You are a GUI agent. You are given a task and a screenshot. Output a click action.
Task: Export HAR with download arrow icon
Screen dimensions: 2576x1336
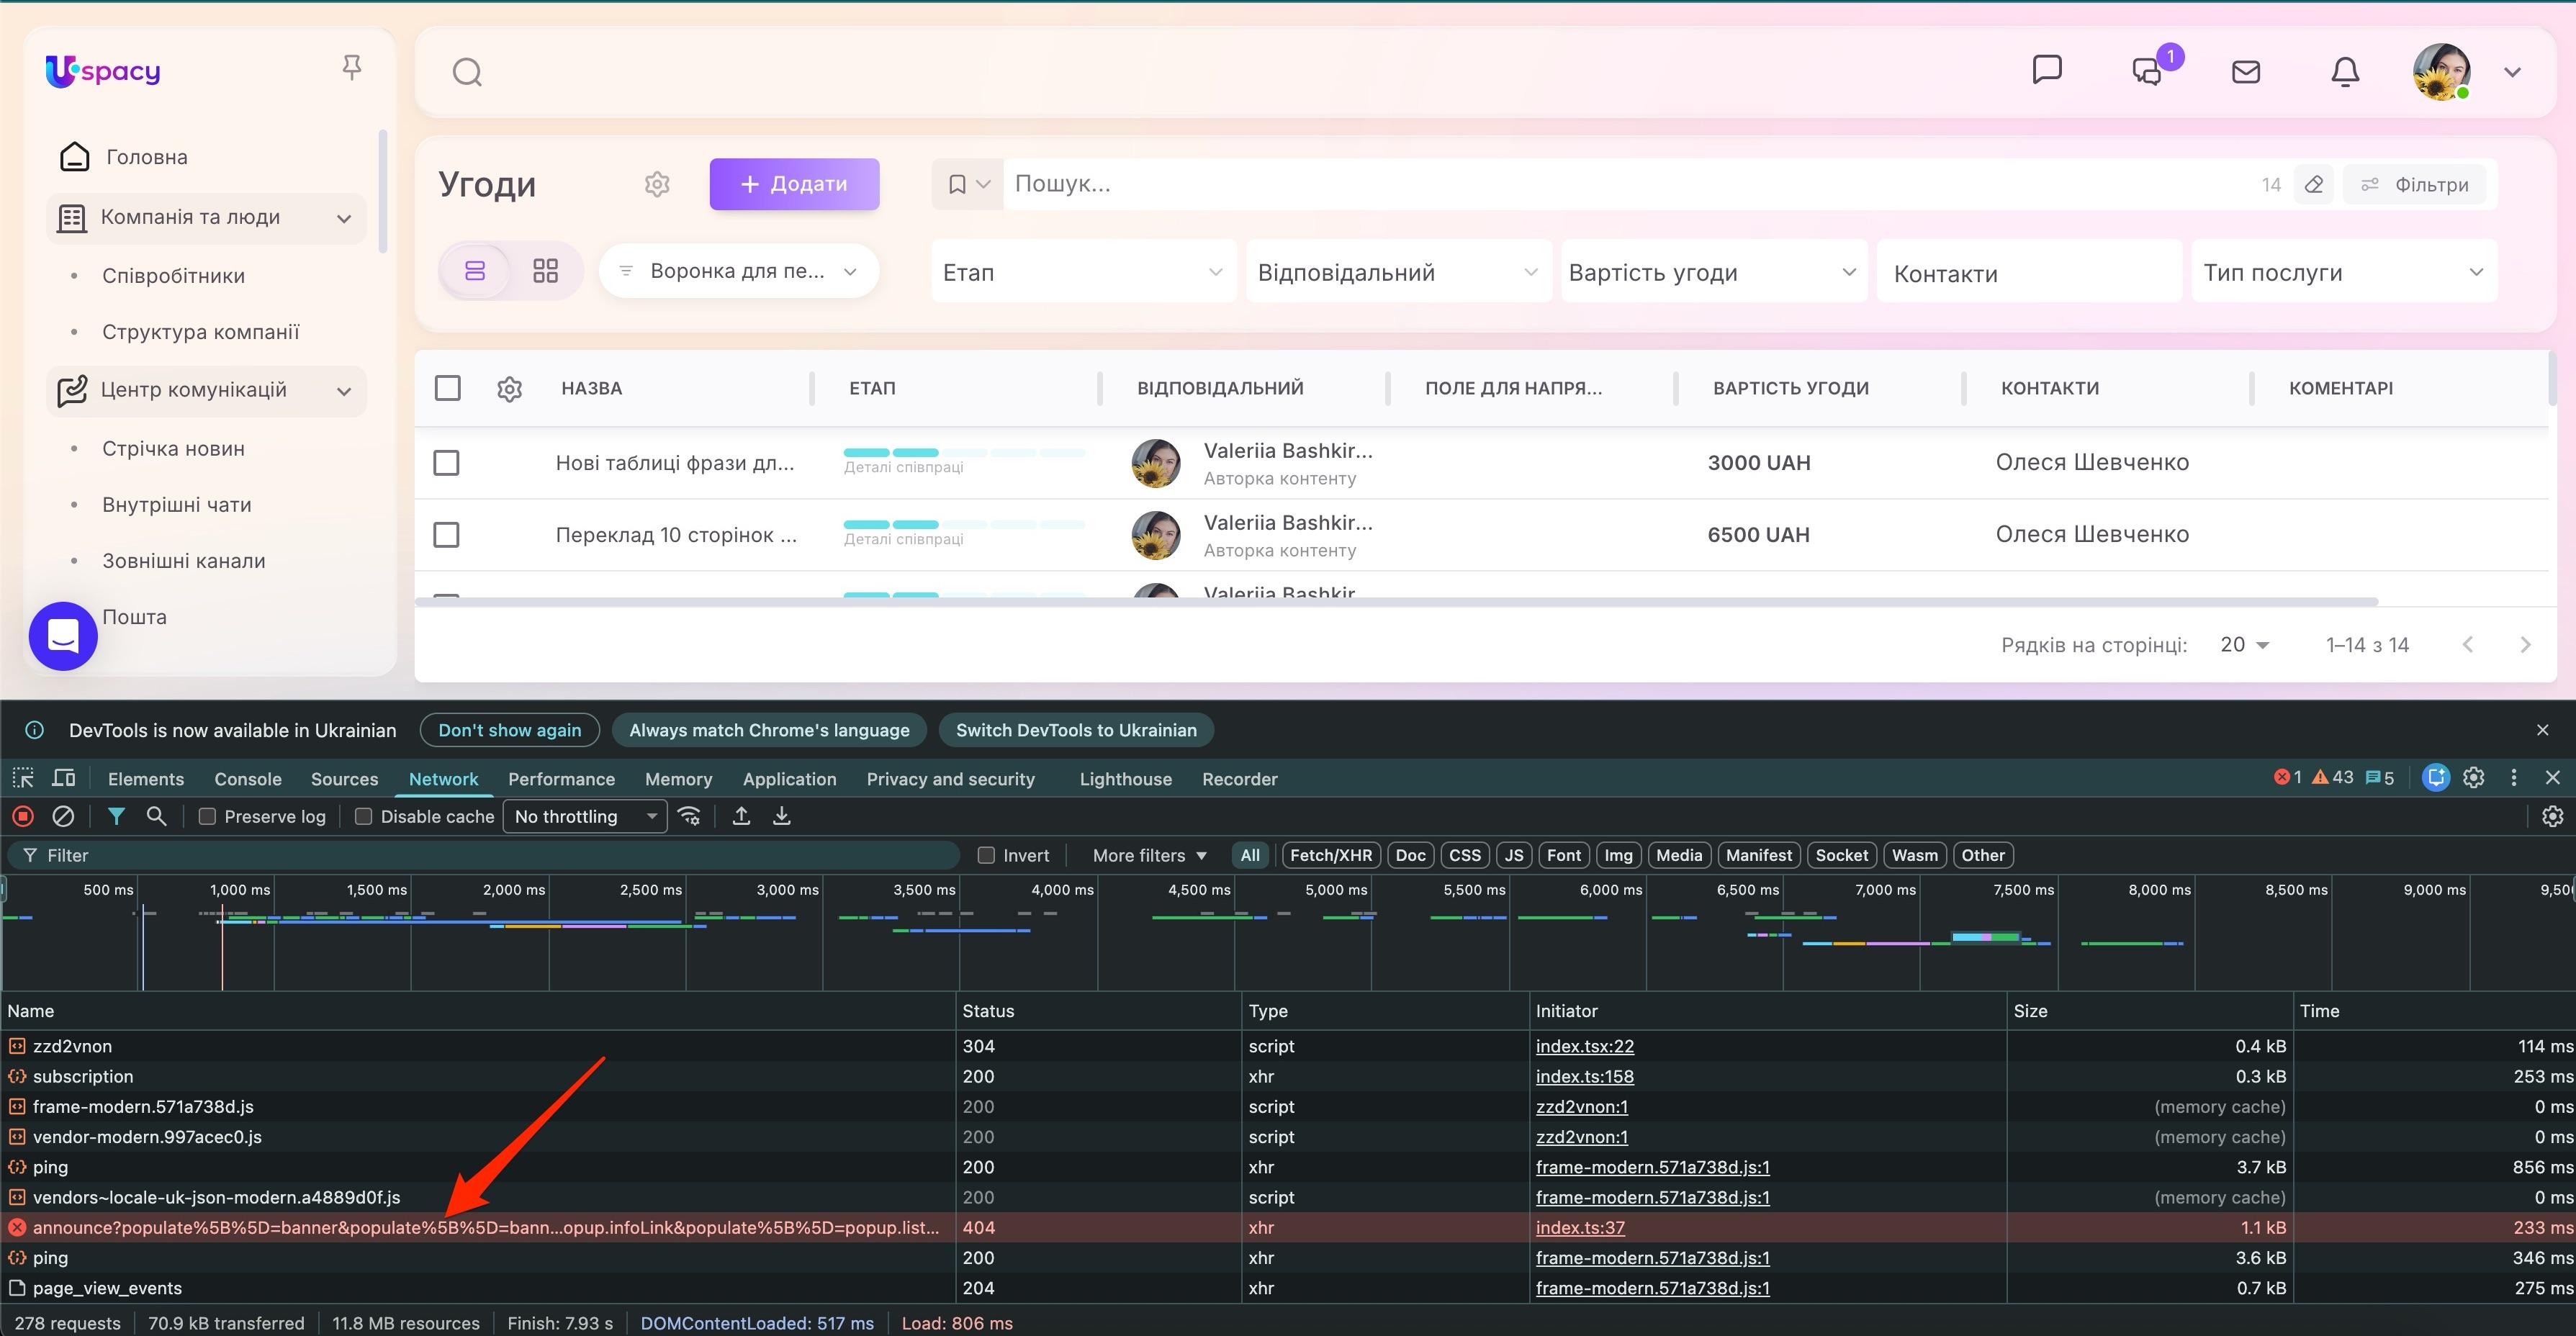tap(782, 817)
